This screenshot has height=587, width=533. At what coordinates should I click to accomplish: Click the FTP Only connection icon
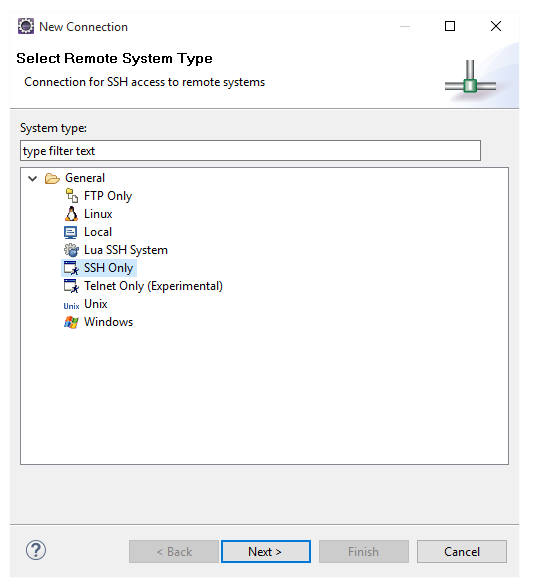(x=71, y=196)
